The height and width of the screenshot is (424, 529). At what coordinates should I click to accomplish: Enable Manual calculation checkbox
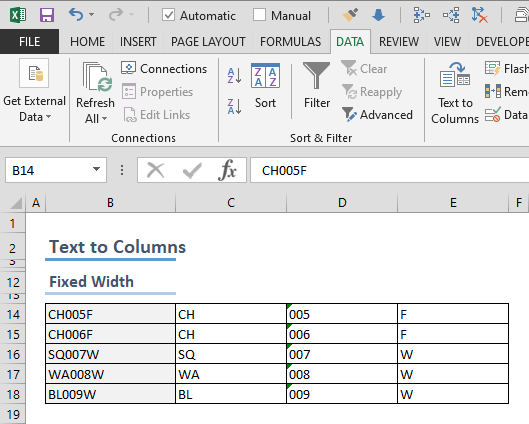[259, 15]
